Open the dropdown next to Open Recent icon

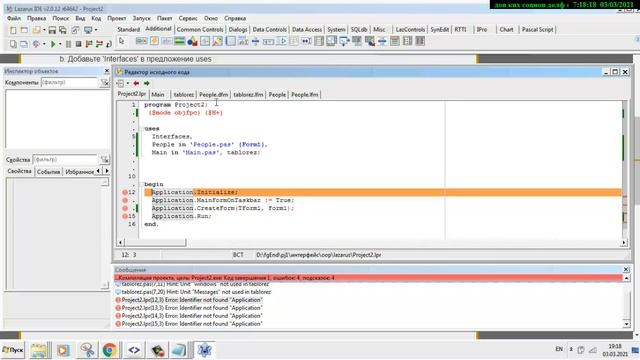point(44,30)
